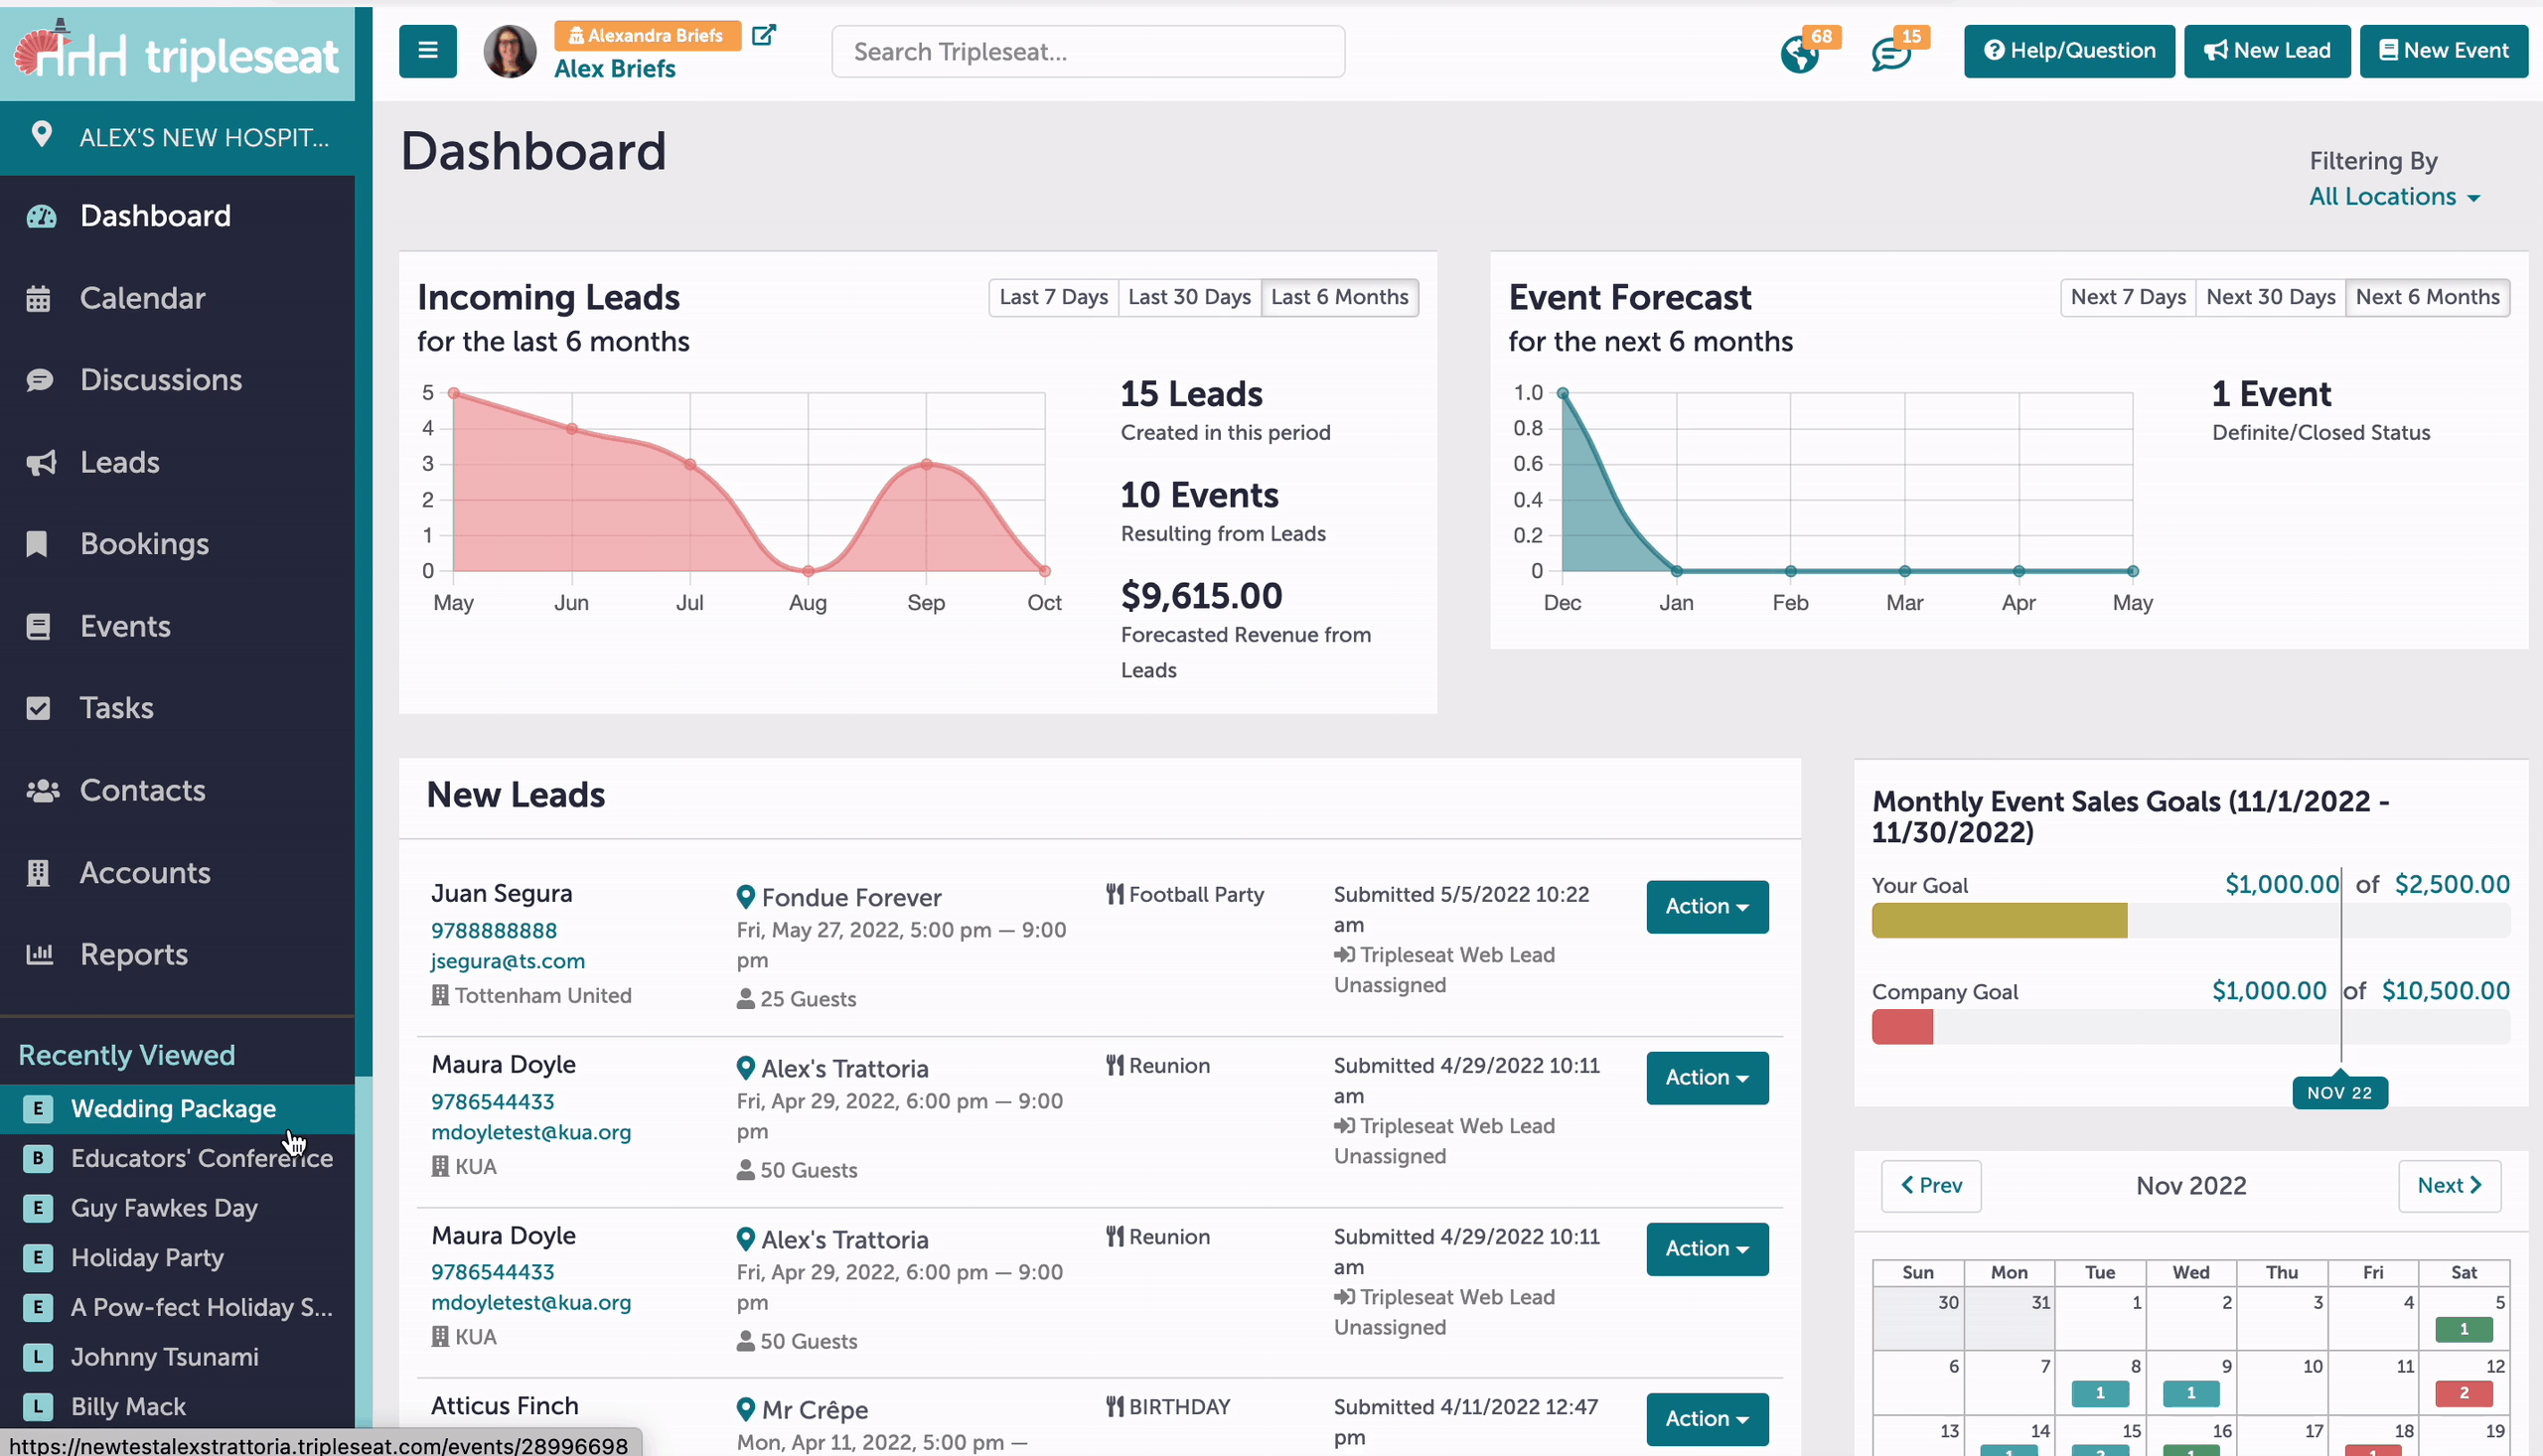
Task: Expand the All Locations filter dropdown
Action: pyautogui.click(x=2394, y=197)
